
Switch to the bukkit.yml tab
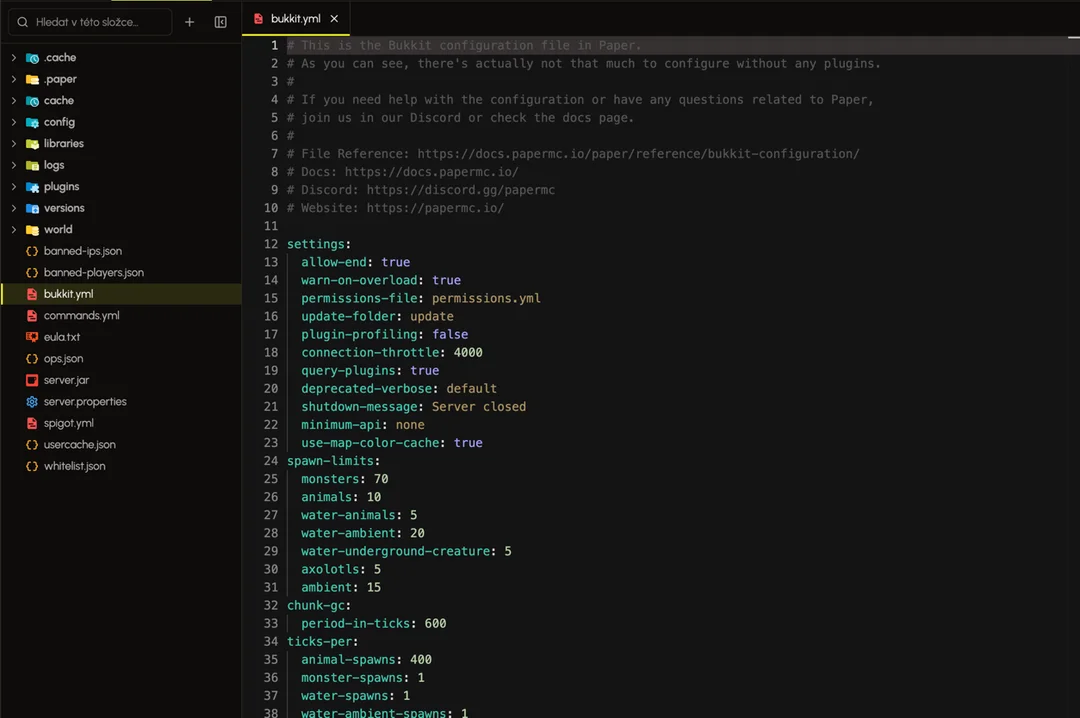pos(295,19)
